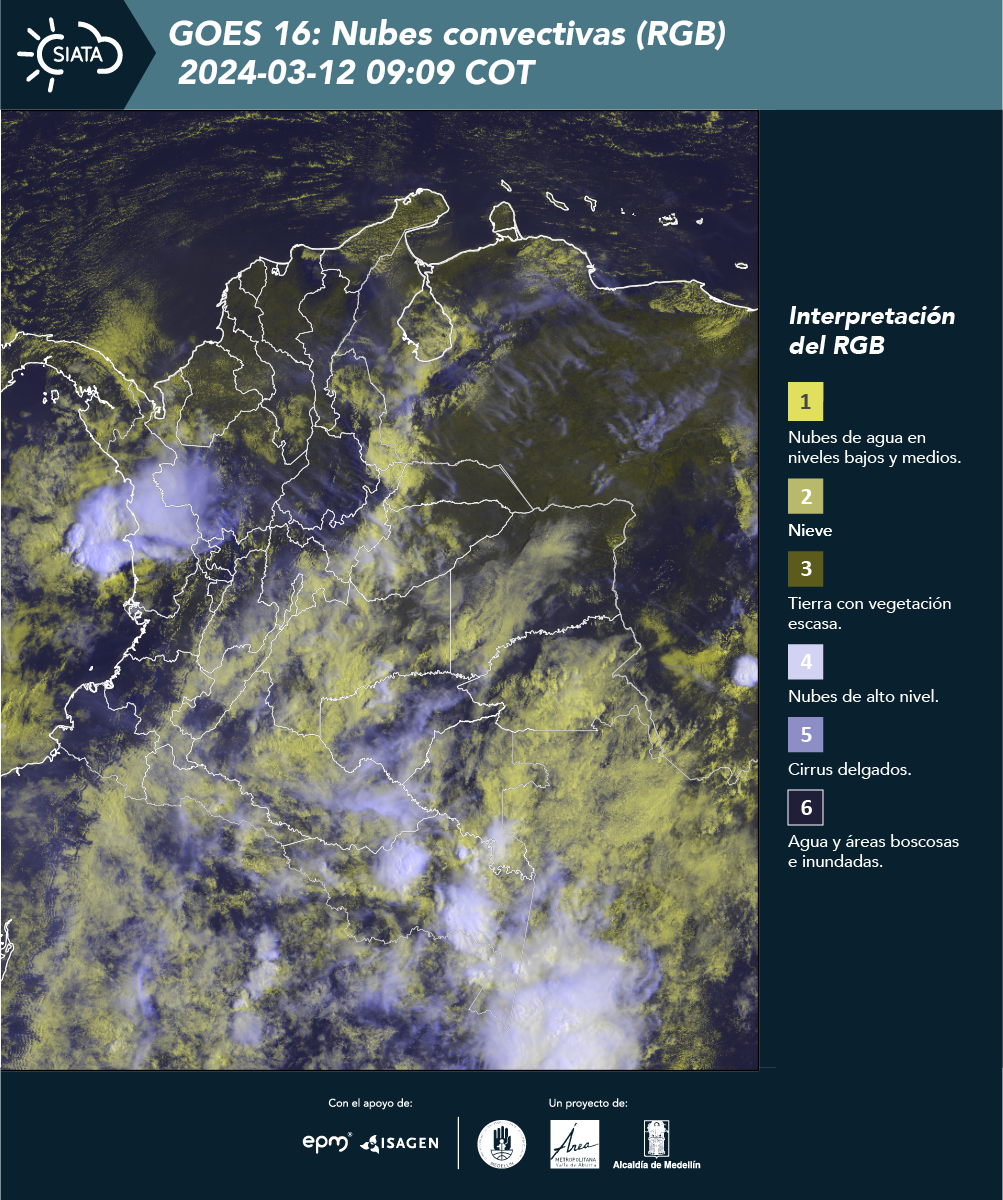Select the light lavender swatch numbered 4
1003x1200 pixels.
(805, 662)
